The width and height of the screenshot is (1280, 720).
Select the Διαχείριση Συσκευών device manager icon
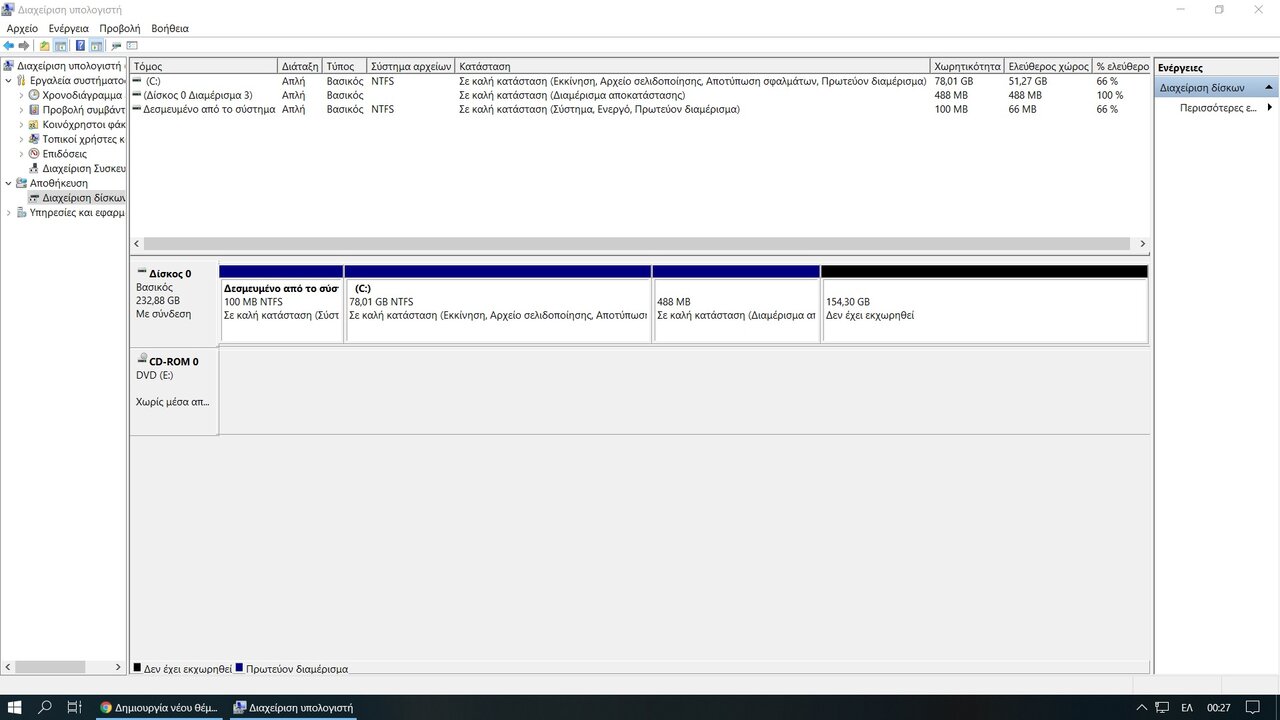click(x=34, y=169)
